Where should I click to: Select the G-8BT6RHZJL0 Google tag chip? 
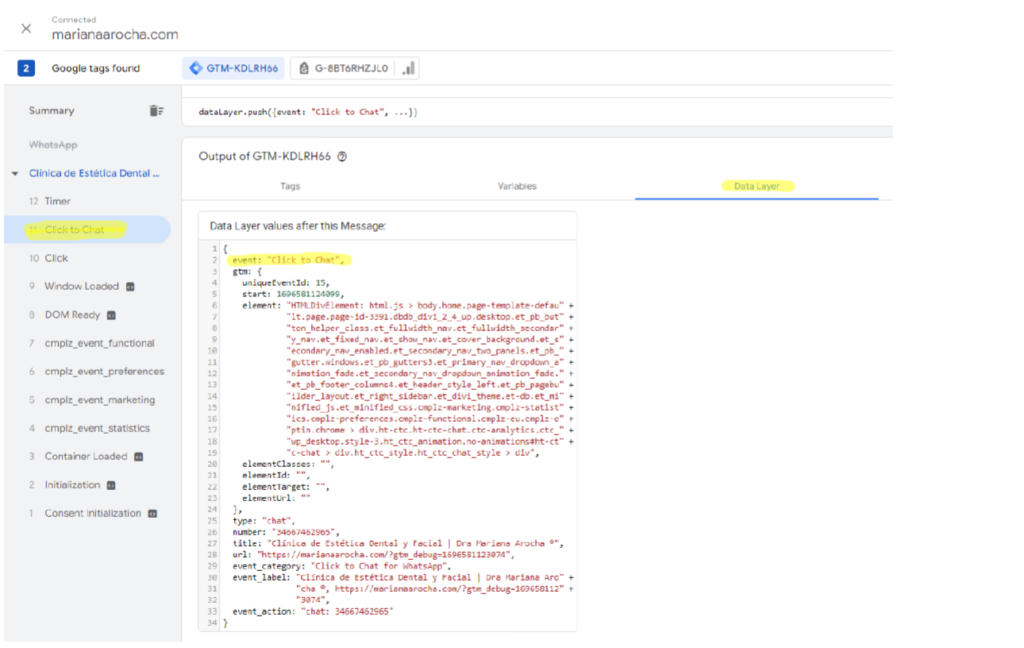click(x=344, y=68)
